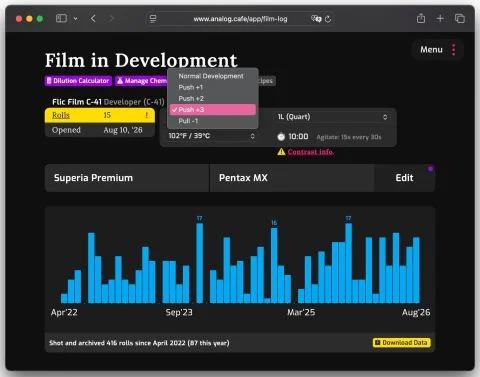Toggle the Safari sidebar icon
The image size is (480, 377).
pos(61,18)
